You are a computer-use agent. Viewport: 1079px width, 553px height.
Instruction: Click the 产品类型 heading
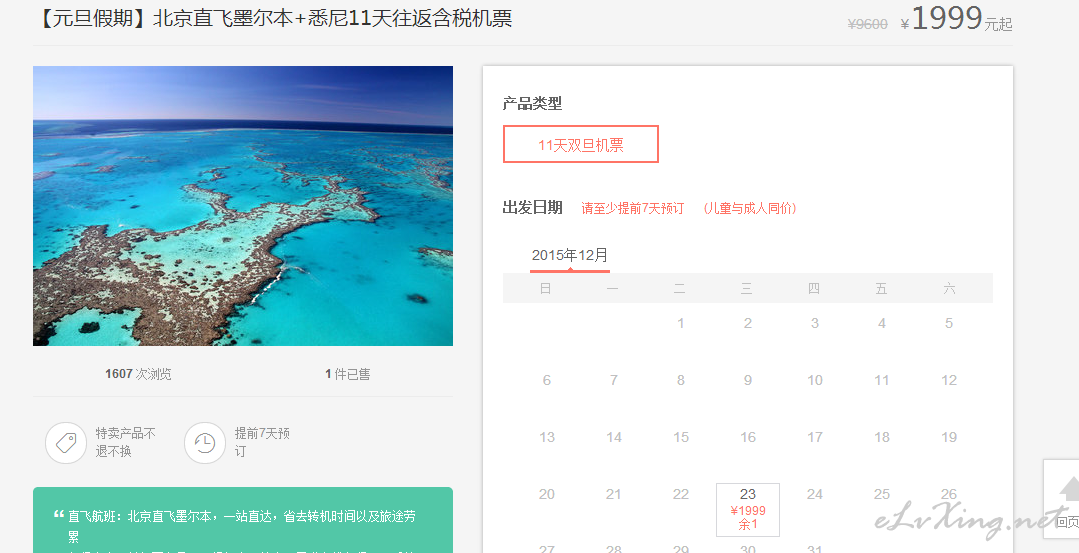[x=533, y=104]
